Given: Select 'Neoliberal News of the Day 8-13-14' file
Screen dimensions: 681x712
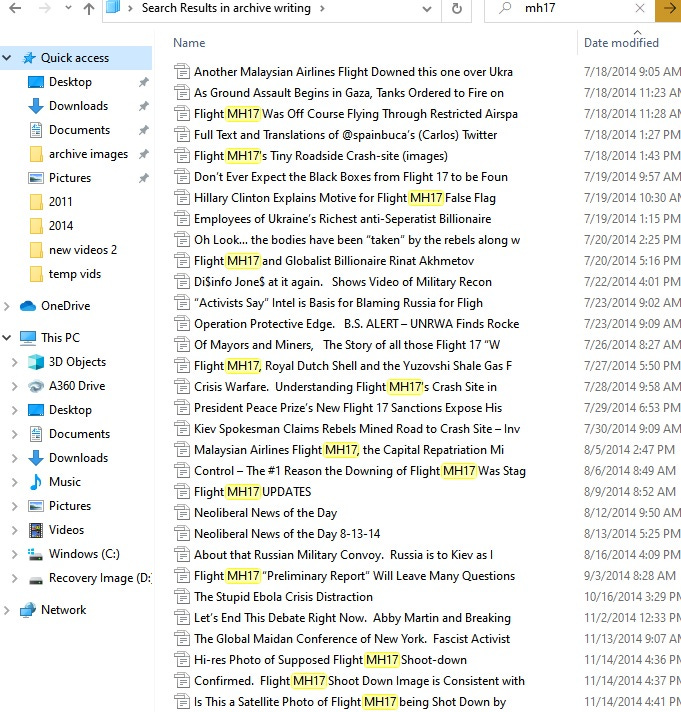Looking at the screenshot, I should pyautogui.click(x=287, y=534).
